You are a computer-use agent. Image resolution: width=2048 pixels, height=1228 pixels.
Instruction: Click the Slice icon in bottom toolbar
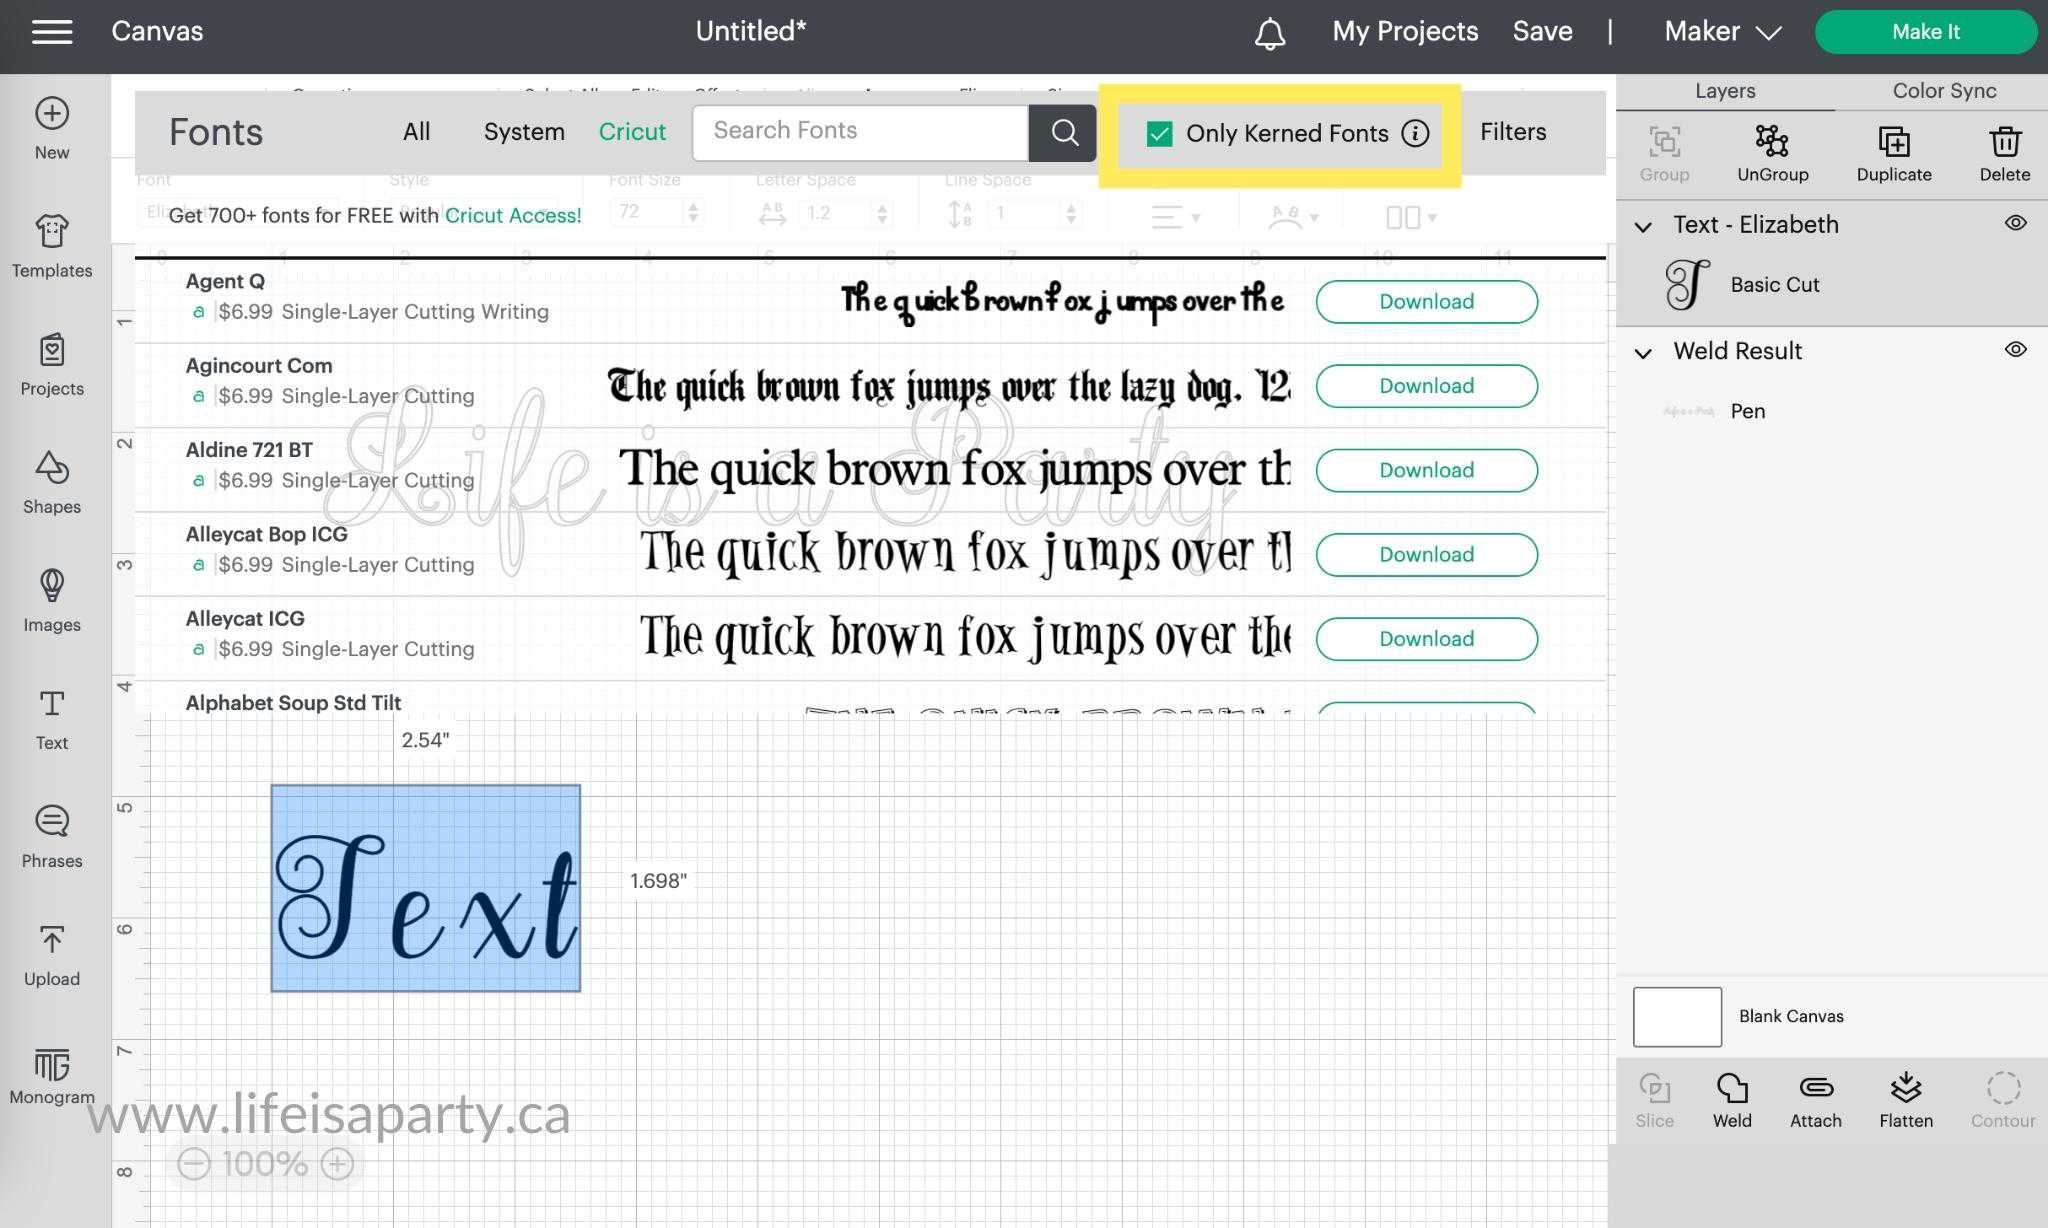pyautogui.click(x=1655, y=1098)
